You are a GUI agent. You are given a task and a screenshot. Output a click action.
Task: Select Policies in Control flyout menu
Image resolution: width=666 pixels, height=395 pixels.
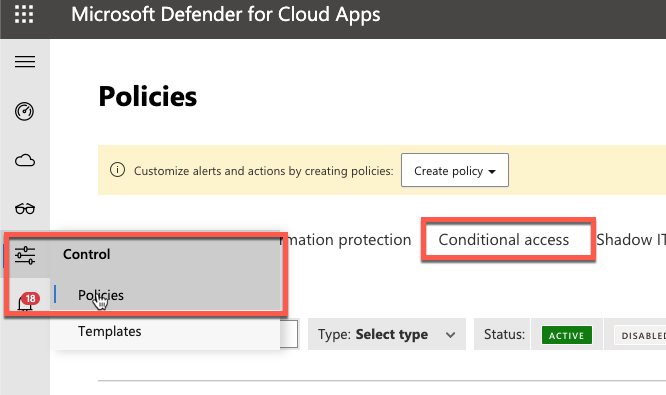point(101,295)
